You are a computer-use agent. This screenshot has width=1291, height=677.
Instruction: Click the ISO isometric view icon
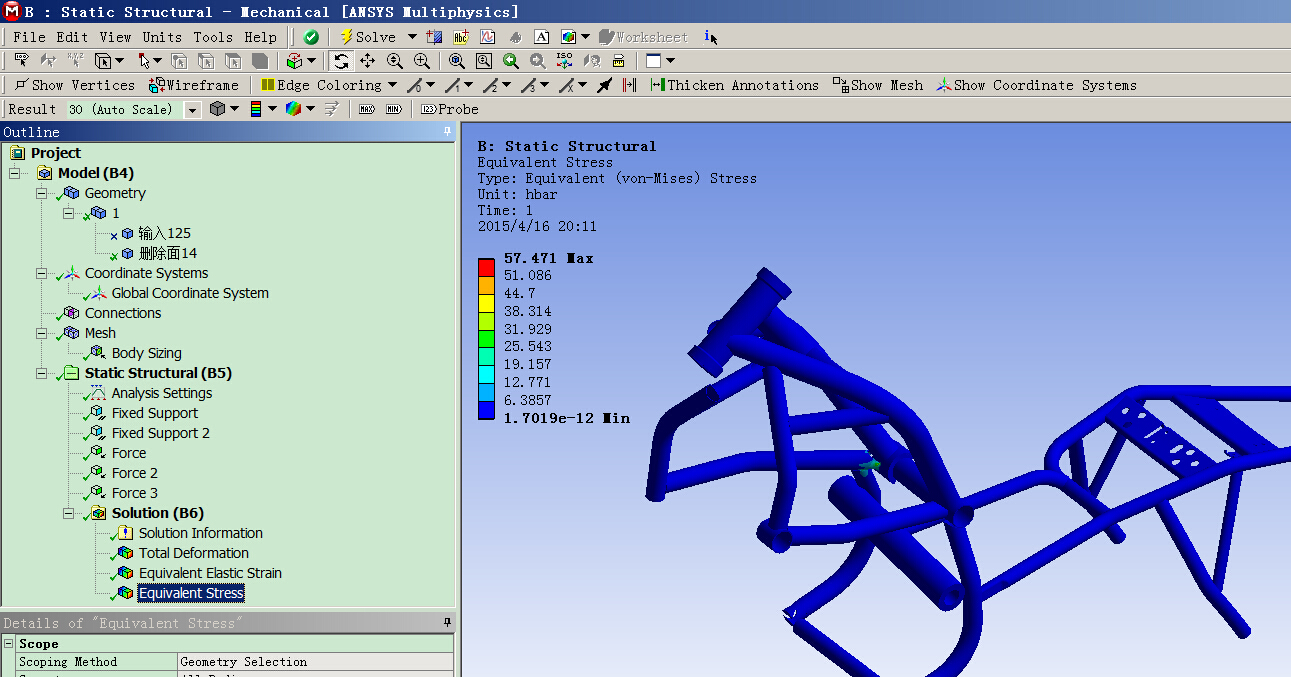click(565, 61)
